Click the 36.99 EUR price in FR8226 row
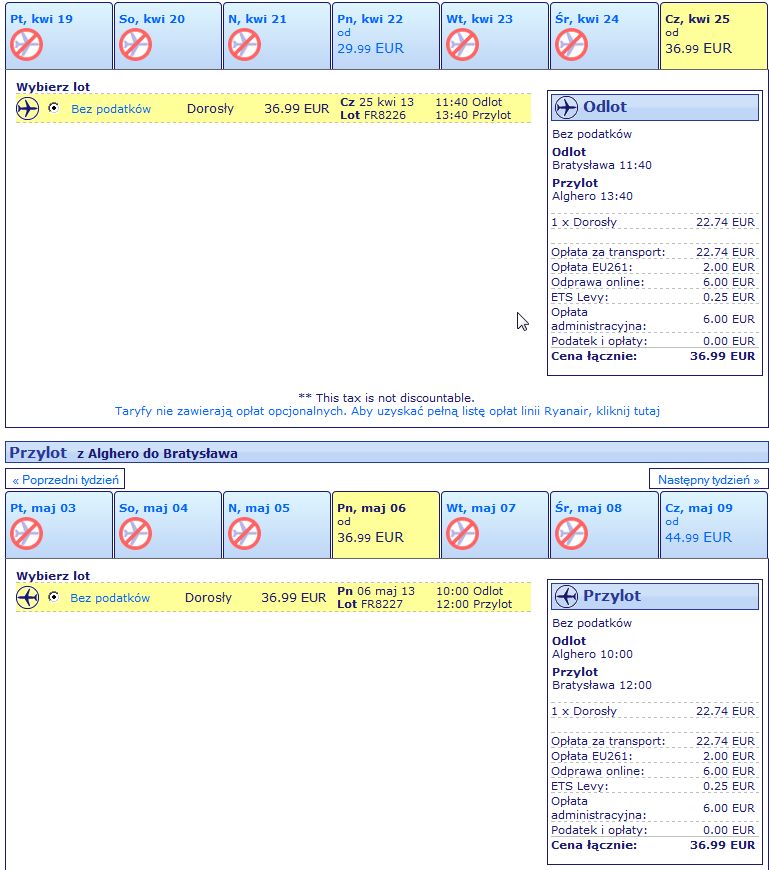This screenshot has width=769, height=870. pos(296,108)
